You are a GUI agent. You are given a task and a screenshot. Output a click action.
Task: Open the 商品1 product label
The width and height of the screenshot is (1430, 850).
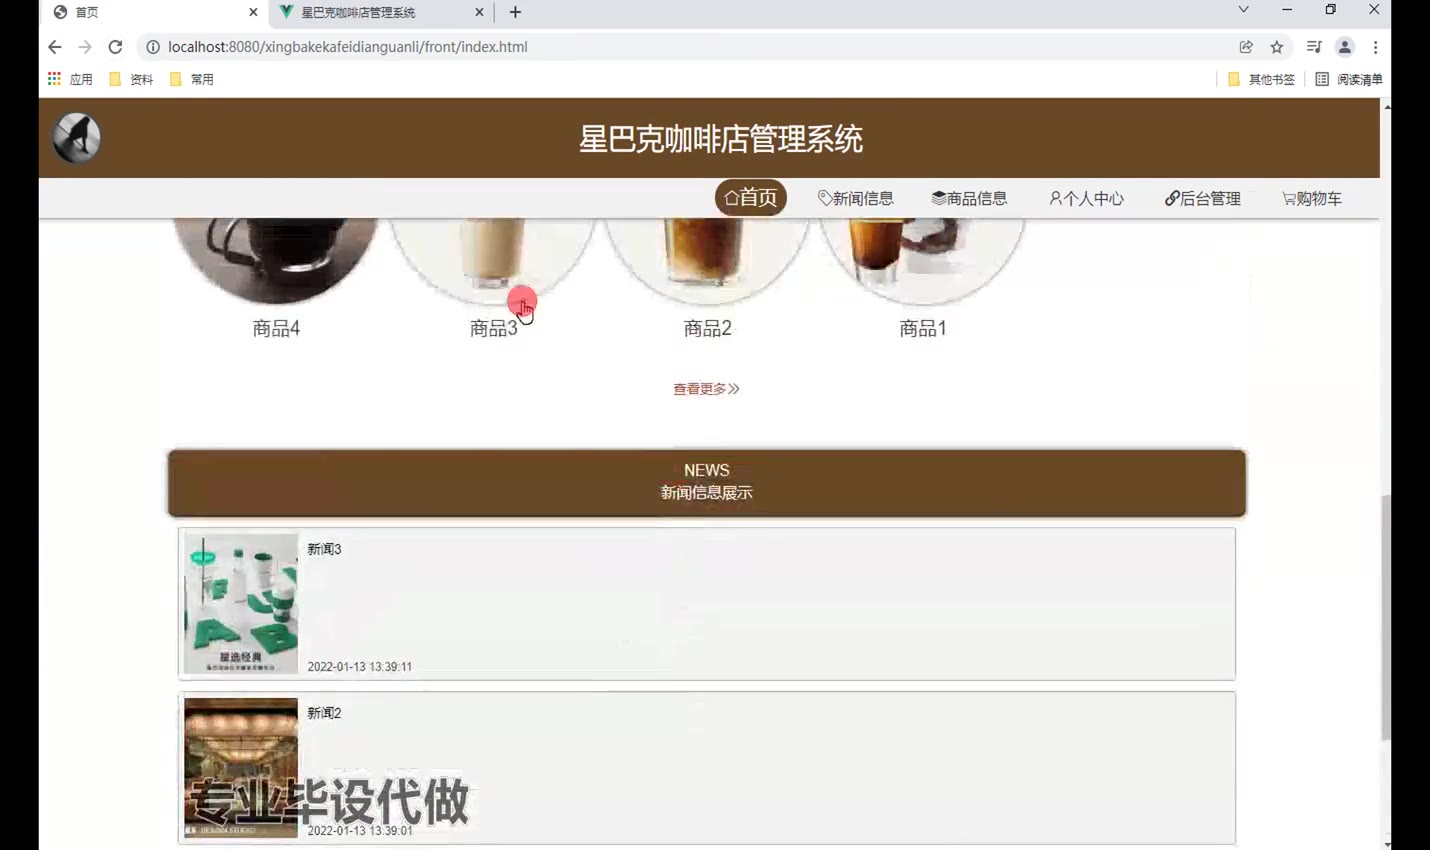(x=923, y=328)
